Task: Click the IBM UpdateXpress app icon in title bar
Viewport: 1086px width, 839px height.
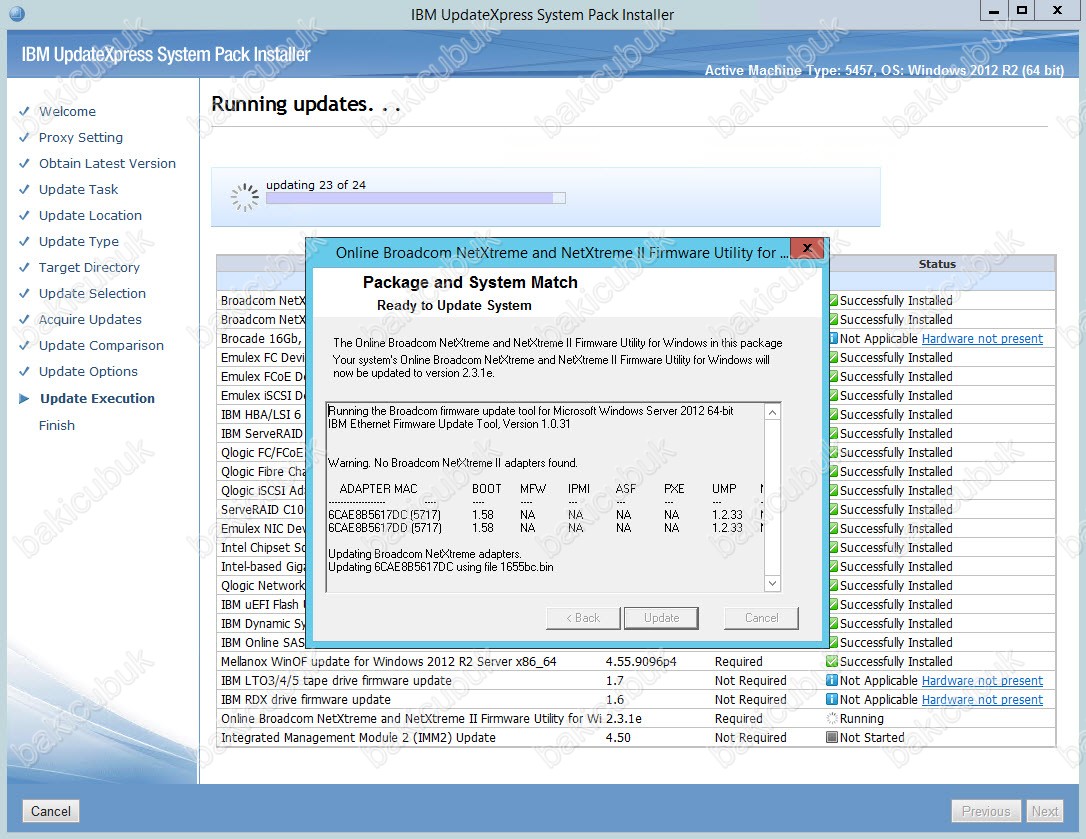Action: 17,13
